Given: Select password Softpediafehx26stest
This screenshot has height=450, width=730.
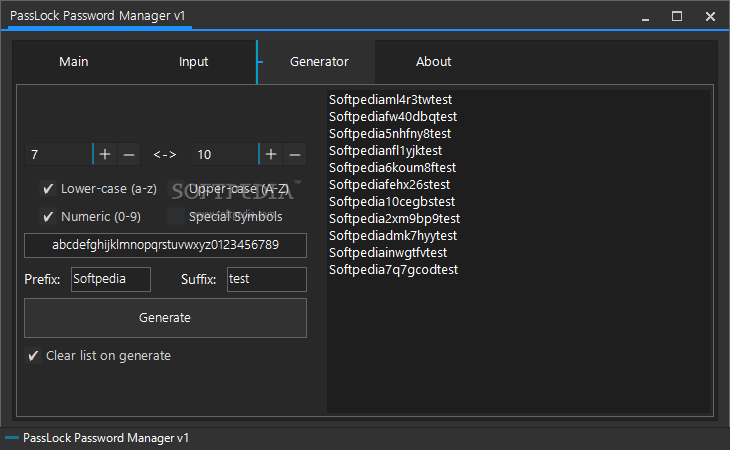Looking at the screenshot, I should point(390,184).
